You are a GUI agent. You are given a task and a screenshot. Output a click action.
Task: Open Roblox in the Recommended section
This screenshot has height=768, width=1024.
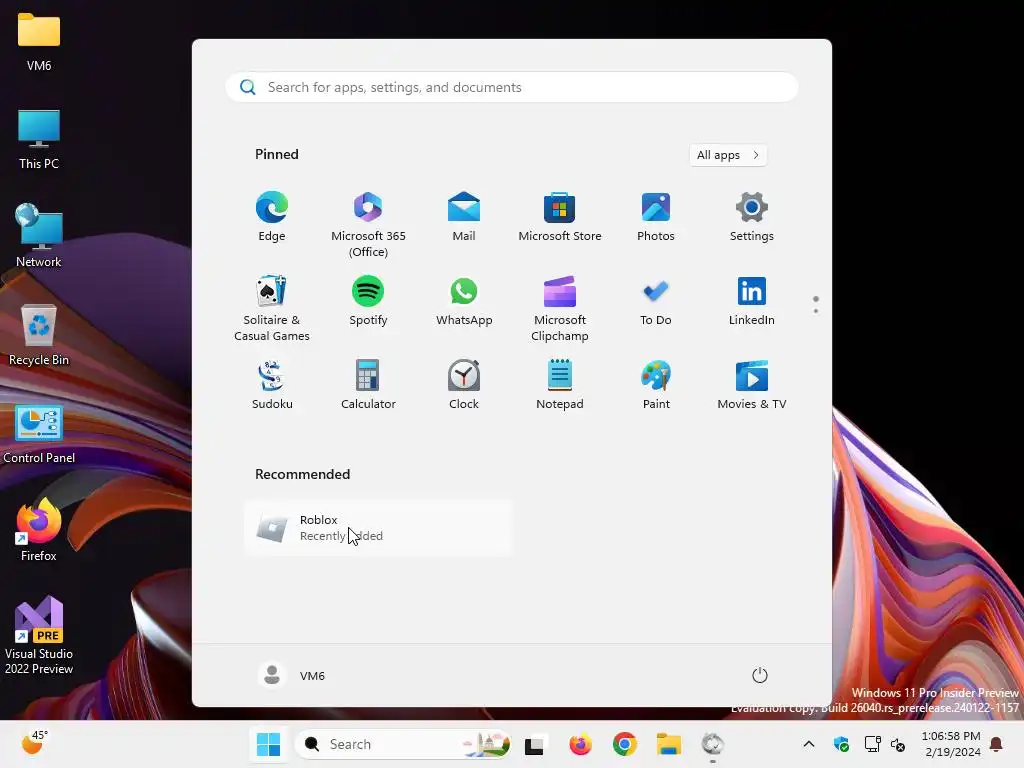click(379, 528)
